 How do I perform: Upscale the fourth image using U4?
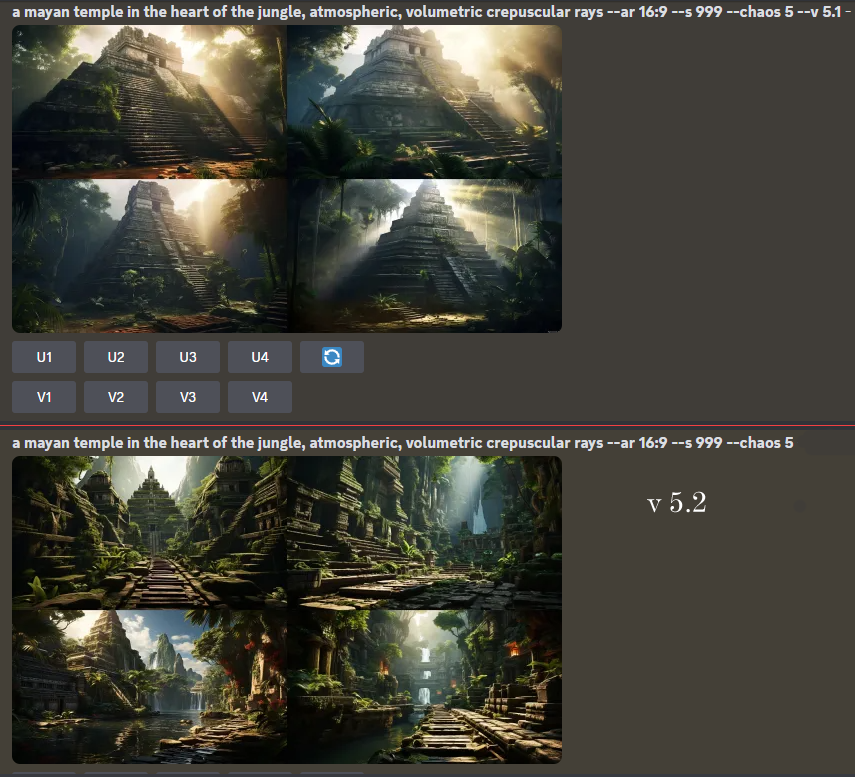pyautogui.click(x=260, y=357)
